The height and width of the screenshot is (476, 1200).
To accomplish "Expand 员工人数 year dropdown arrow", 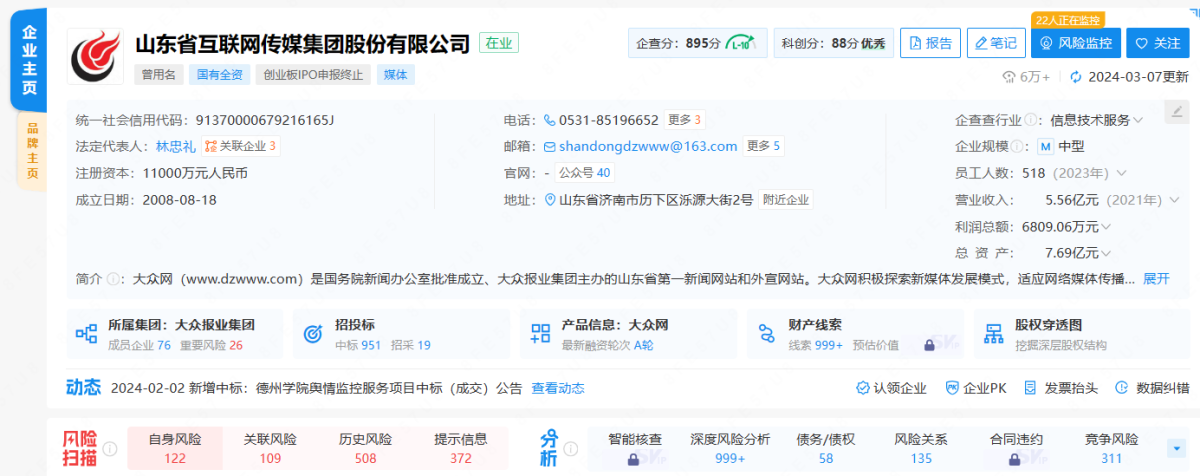I will [1121, 173].
